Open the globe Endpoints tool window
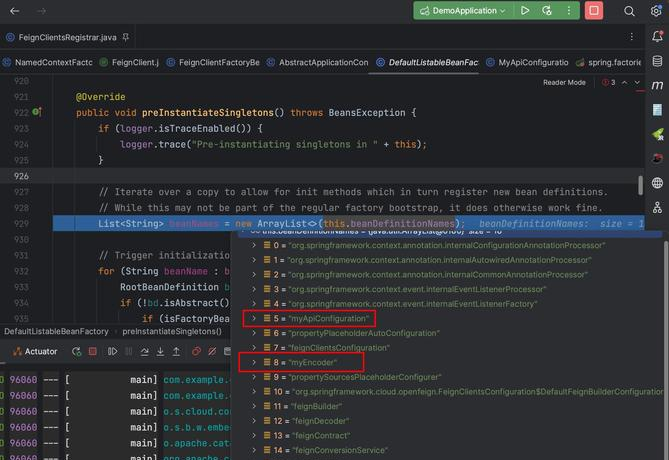The image size is (669, 460). [657, 183]
